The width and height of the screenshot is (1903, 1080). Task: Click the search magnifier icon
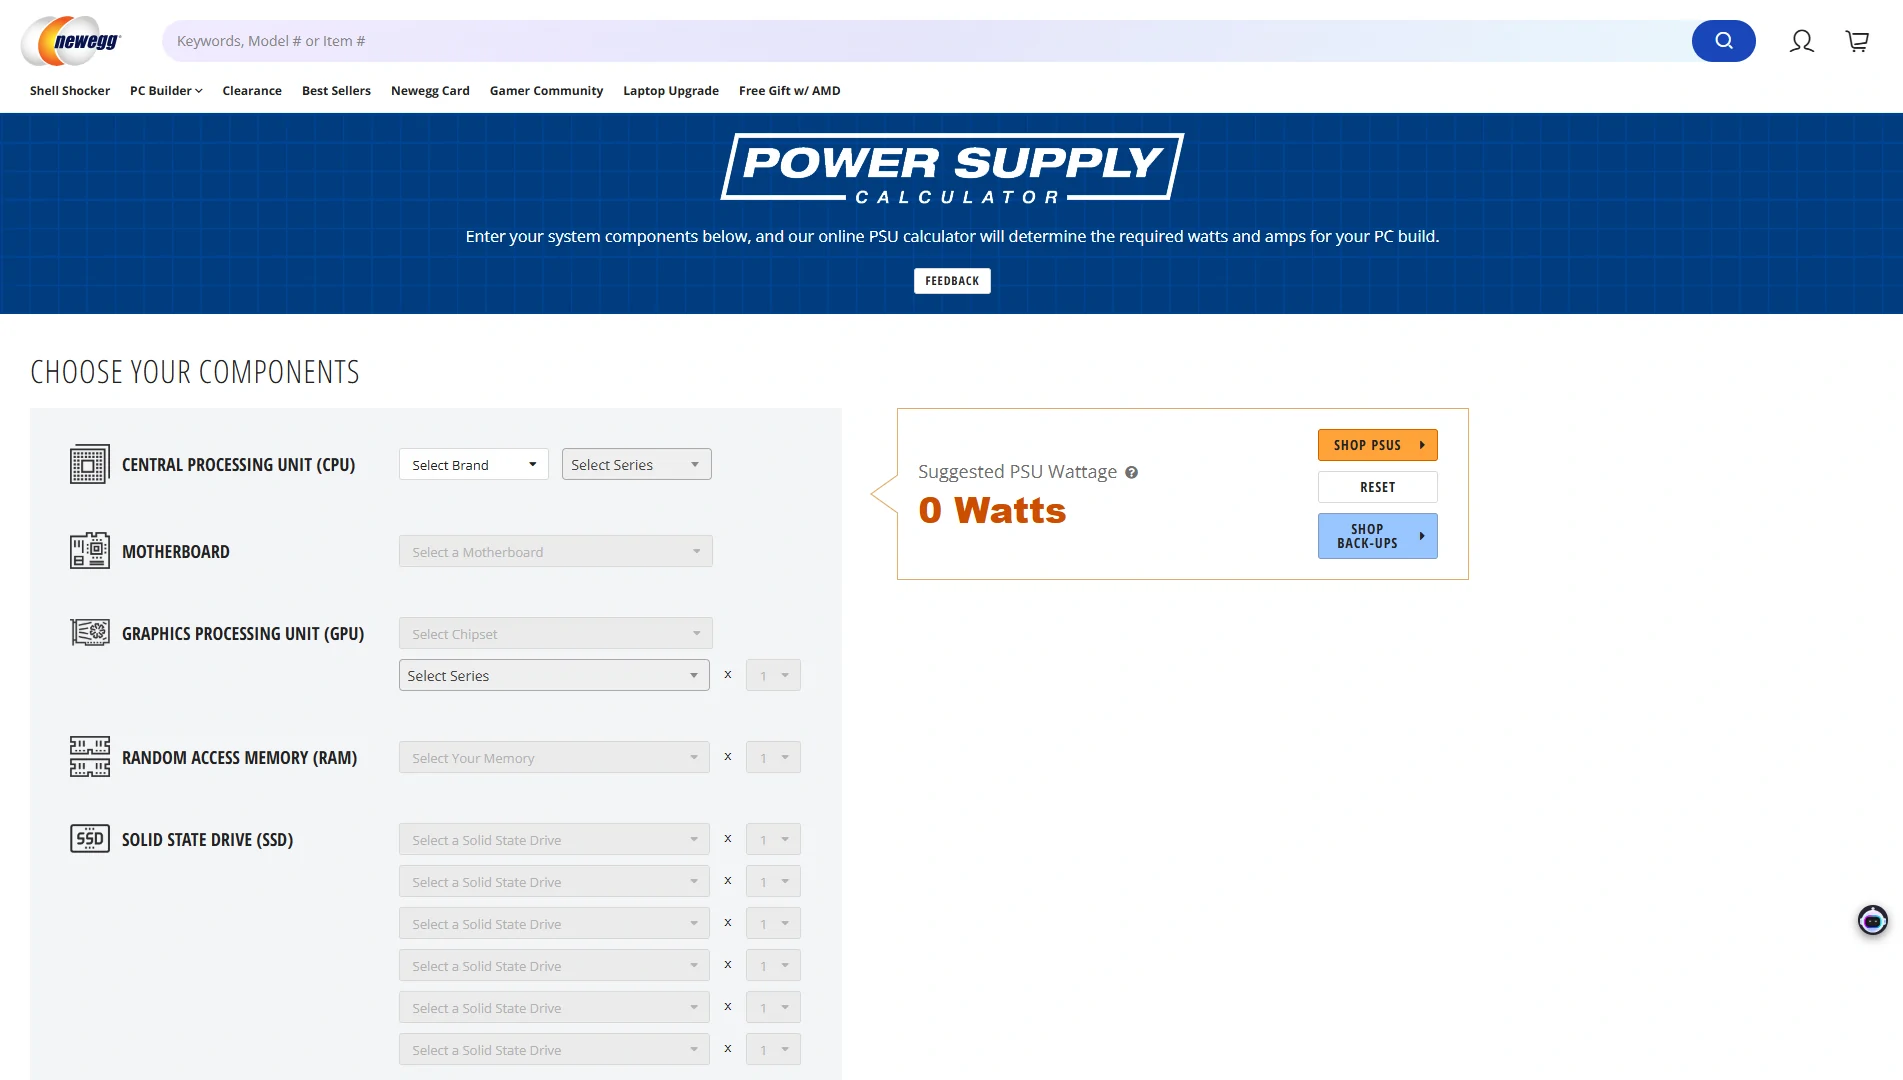[x=1723, y=40]
